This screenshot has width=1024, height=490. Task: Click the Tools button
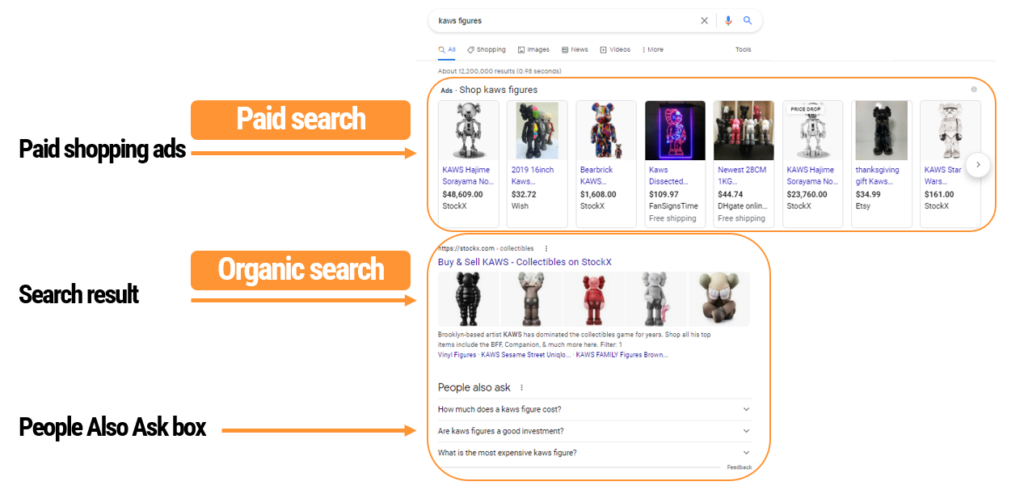(743, 49)
